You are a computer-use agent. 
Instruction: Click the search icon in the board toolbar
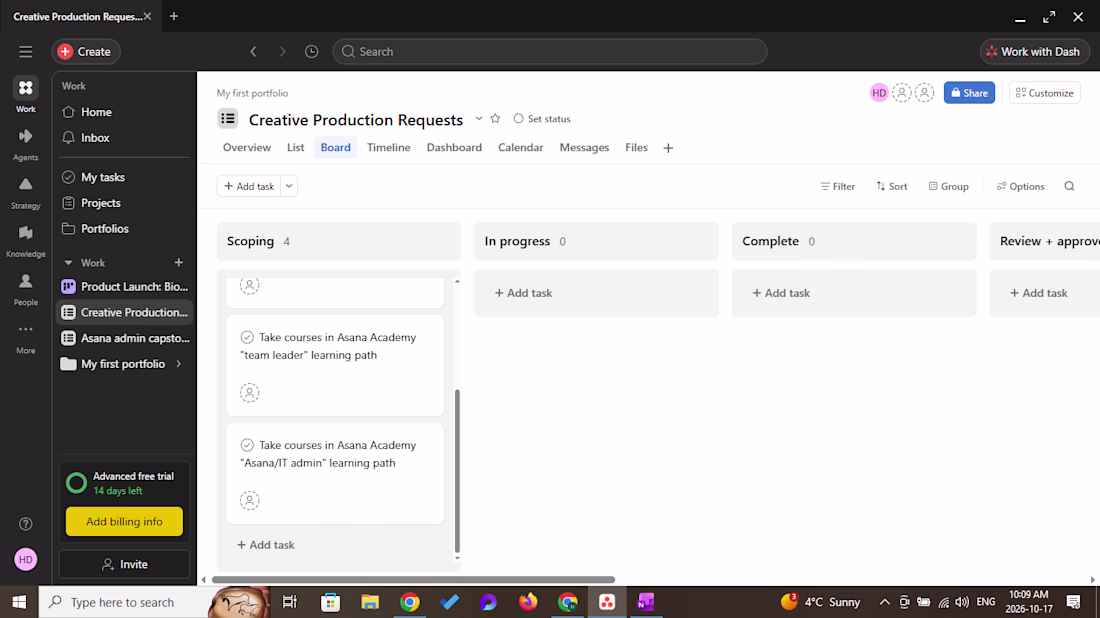click(x=1069, y=186)
